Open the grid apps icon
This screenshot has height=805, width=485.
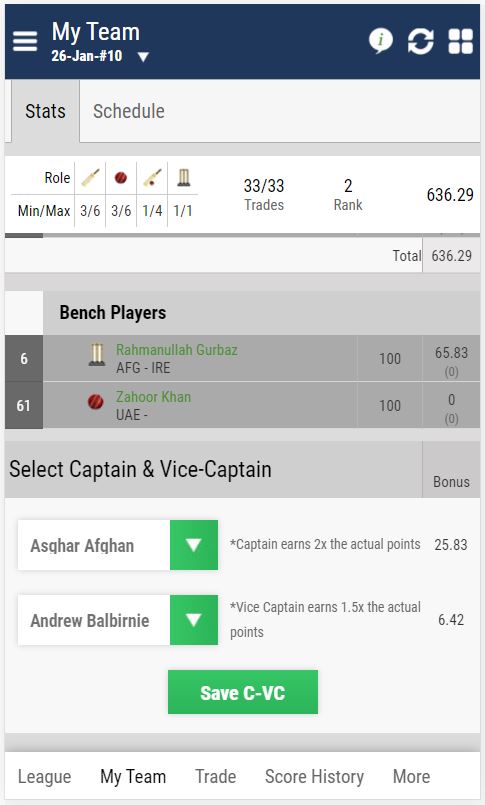coord(460,41)
